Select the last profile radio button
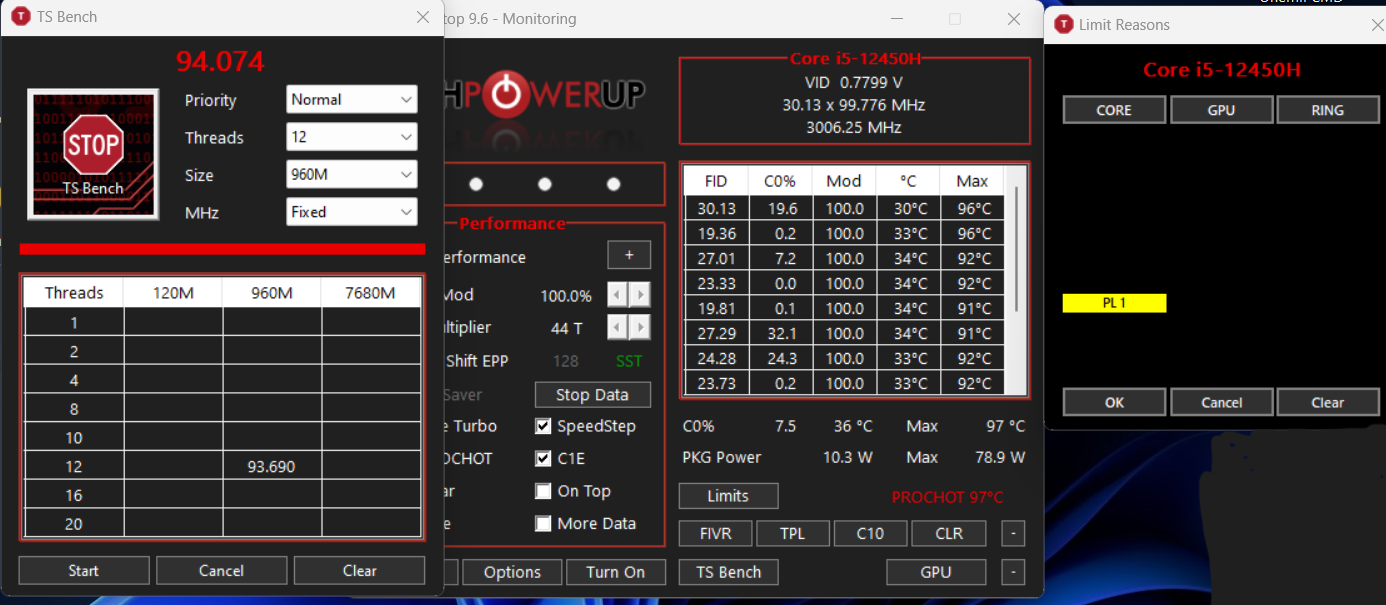Viewport: 1386px width, 605px height. pyautogui.click(x=614, y=184)
